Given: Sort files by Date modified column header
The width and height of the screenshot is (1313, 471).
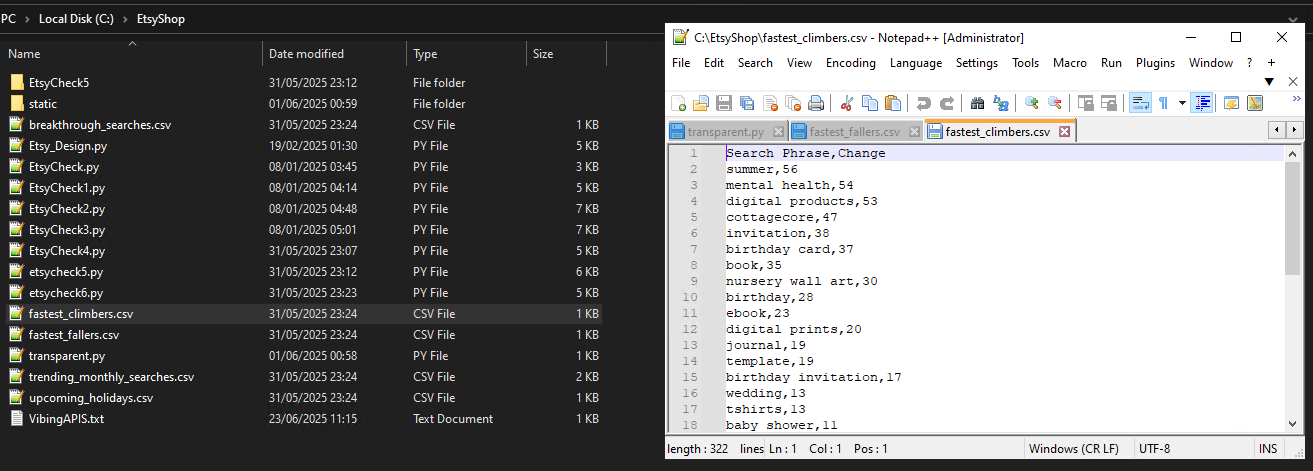Looking at the screenshot, I should (306, 54).
